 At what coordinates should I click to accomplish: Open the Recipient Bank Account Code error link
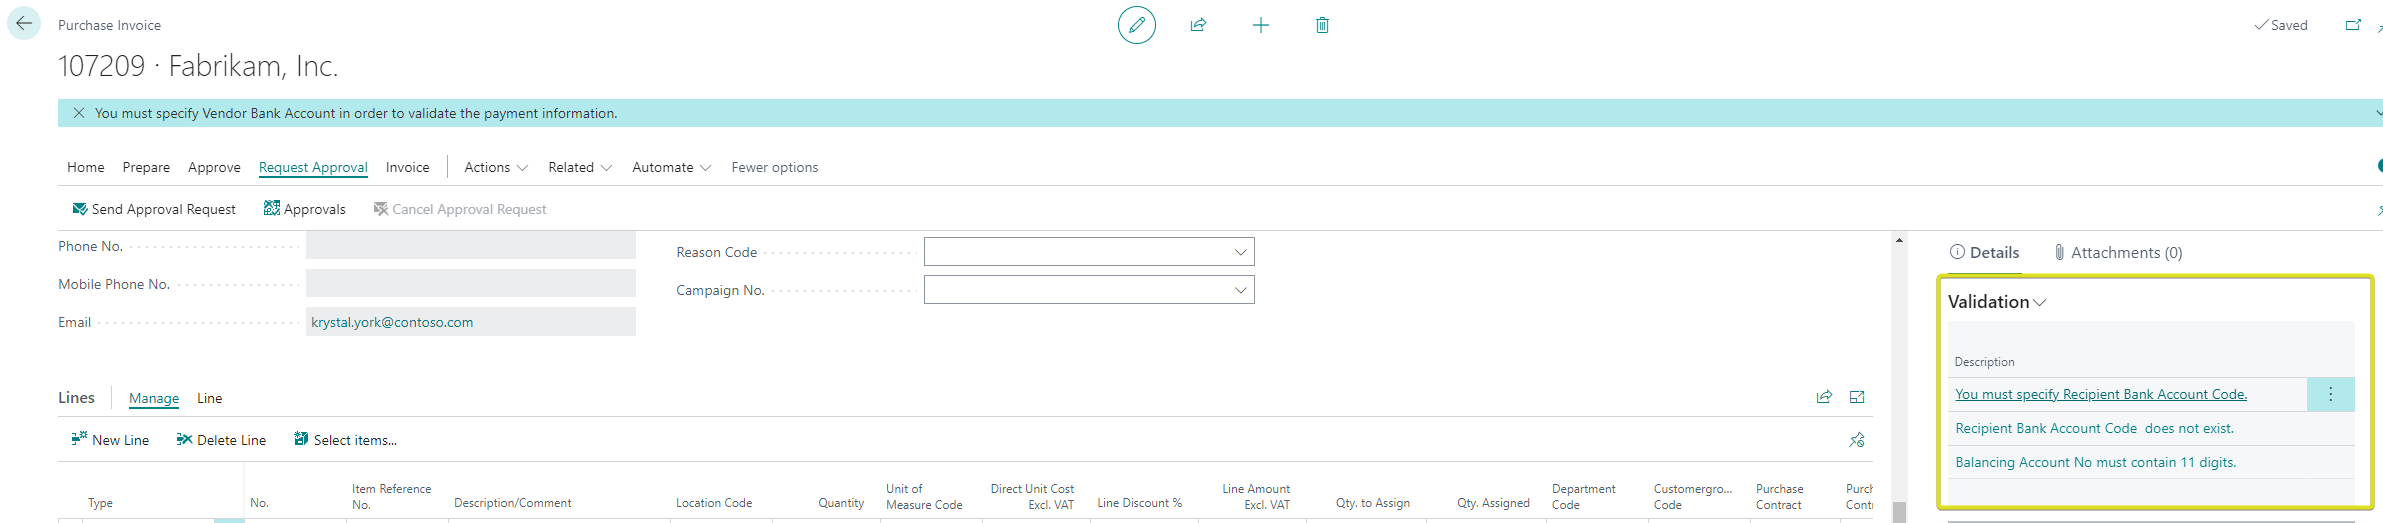[x=2100, y=394]
